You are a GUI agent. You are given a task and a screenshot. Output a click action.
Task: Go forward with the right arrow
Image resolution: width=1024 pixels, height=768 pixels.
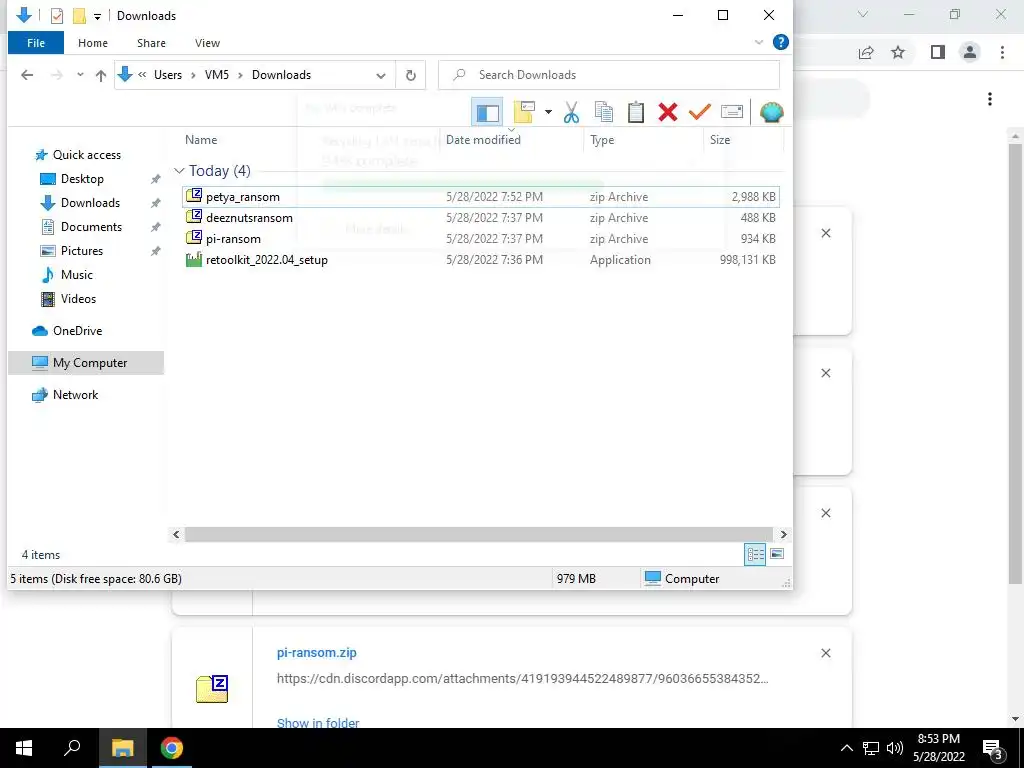pos(57,75)
